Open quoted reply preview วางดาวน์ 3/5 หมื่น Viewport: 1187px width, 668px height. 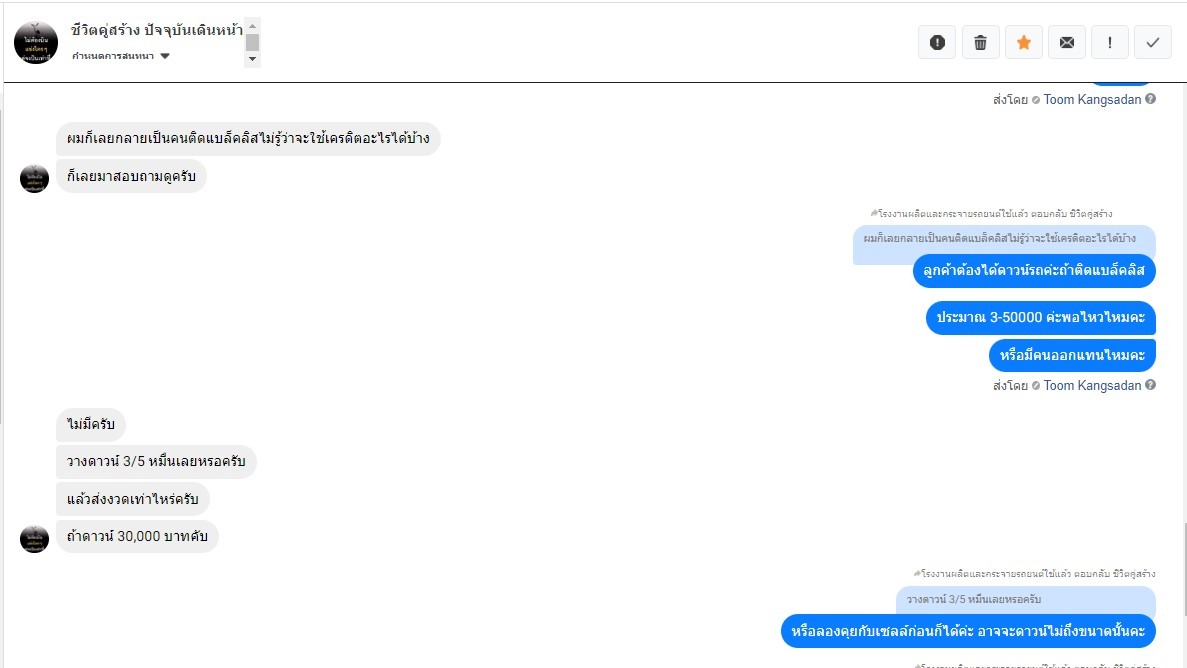click(x=1026, y=600)
